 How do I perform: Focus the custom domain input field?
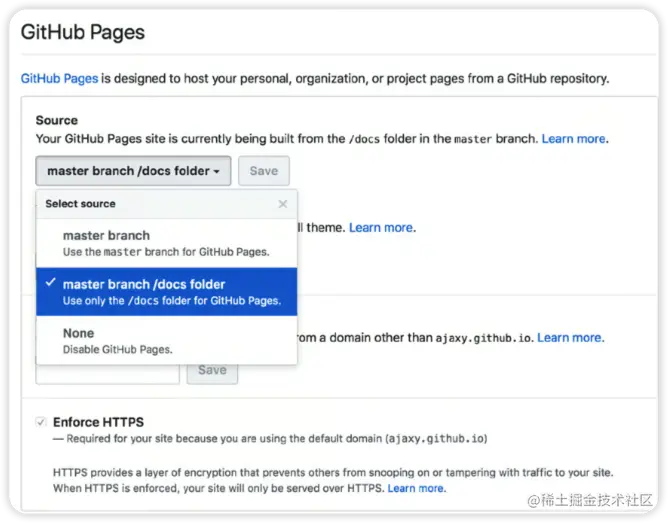108,374
